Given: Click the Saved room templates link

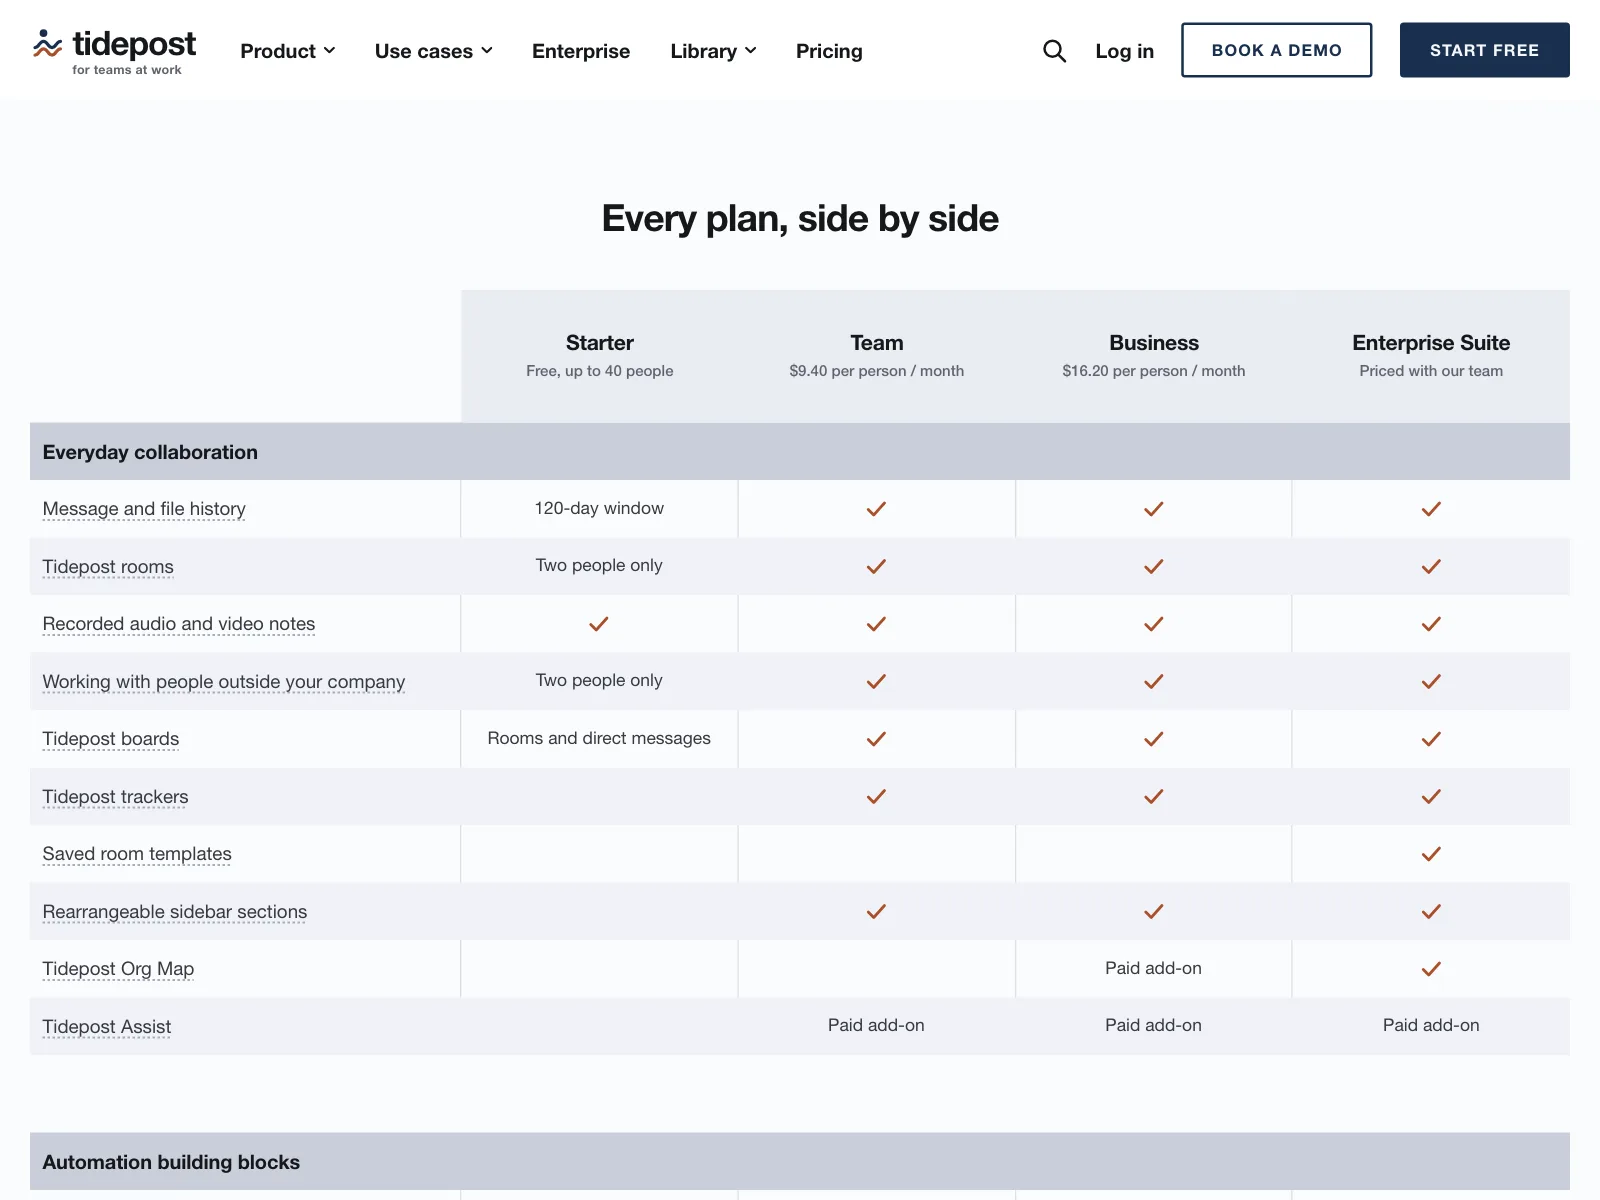Looking at the screenshot, I should point(137,854).
